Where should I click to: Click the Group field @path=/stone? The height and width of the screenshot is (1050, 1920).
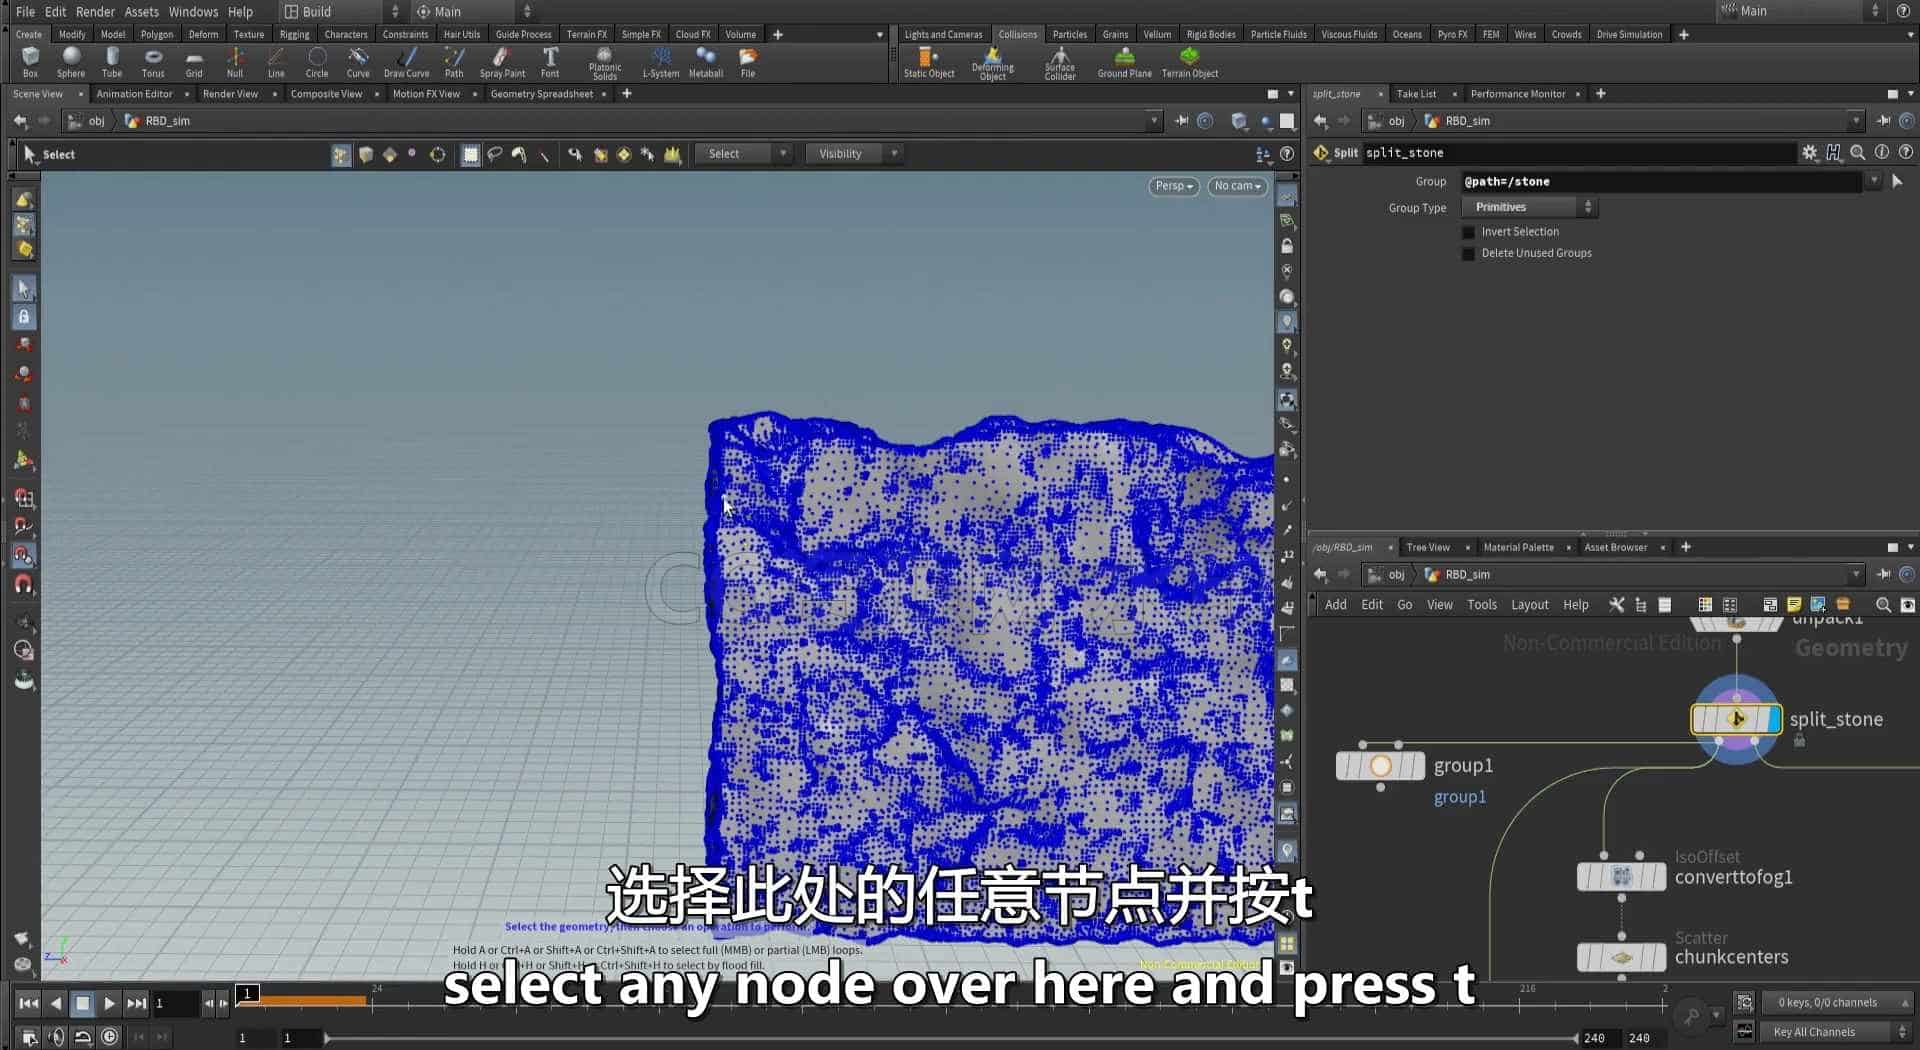point(1660,182)
